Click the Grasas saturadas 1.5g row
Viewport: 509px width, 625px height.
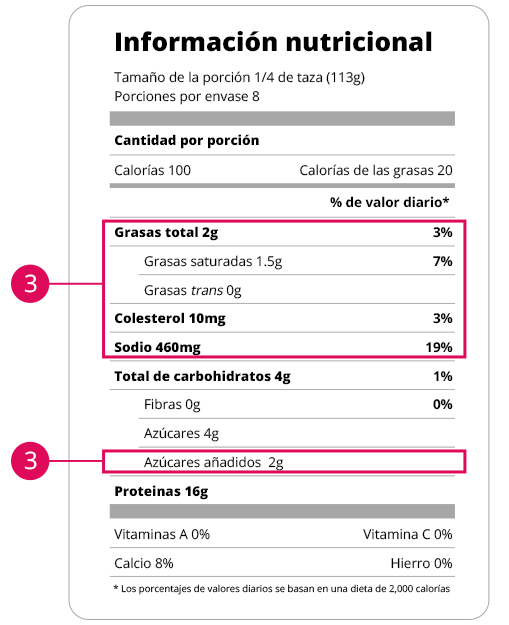coord(297,261)
